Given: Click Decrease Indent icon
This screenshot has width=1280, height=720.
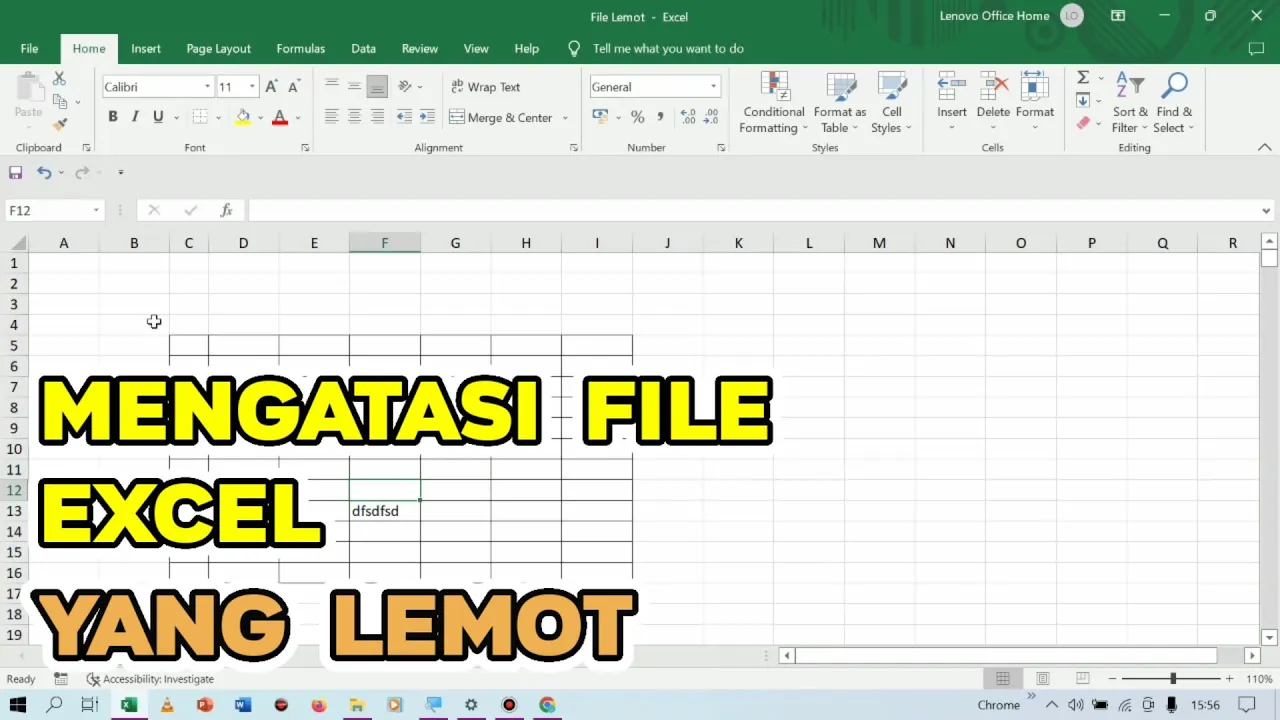Looking at the screenshot, I should pos(404,117).
